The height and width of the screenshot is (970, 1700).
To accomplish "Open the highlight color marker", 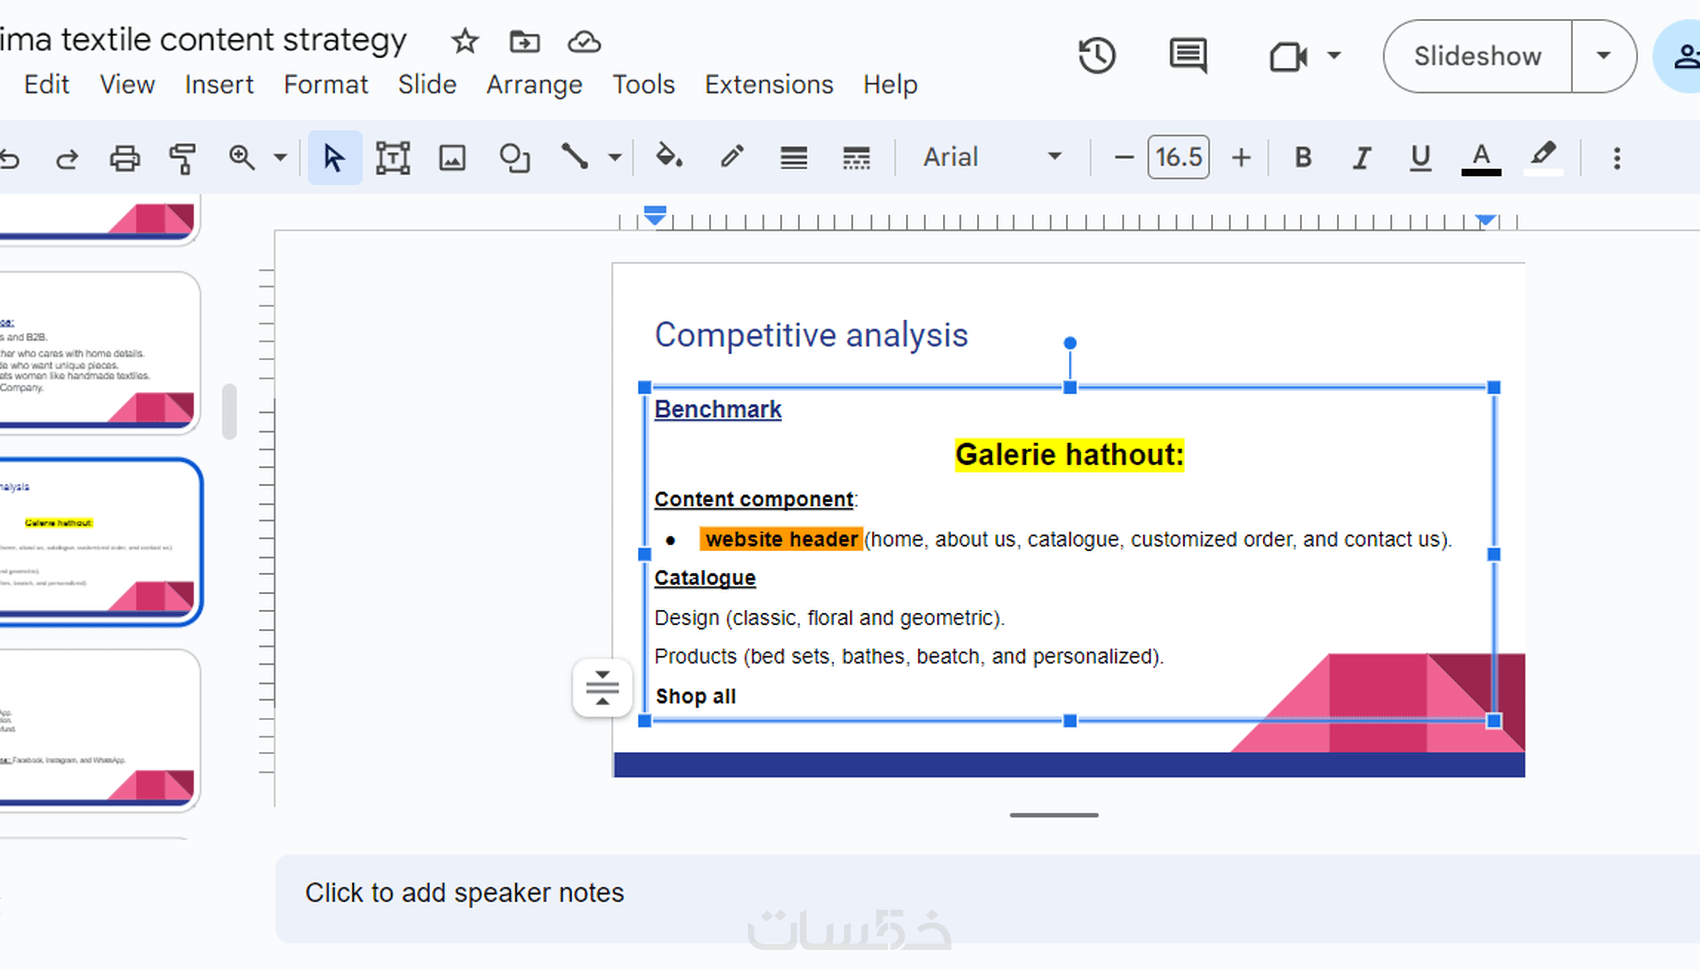I will tap(1543, 158).
